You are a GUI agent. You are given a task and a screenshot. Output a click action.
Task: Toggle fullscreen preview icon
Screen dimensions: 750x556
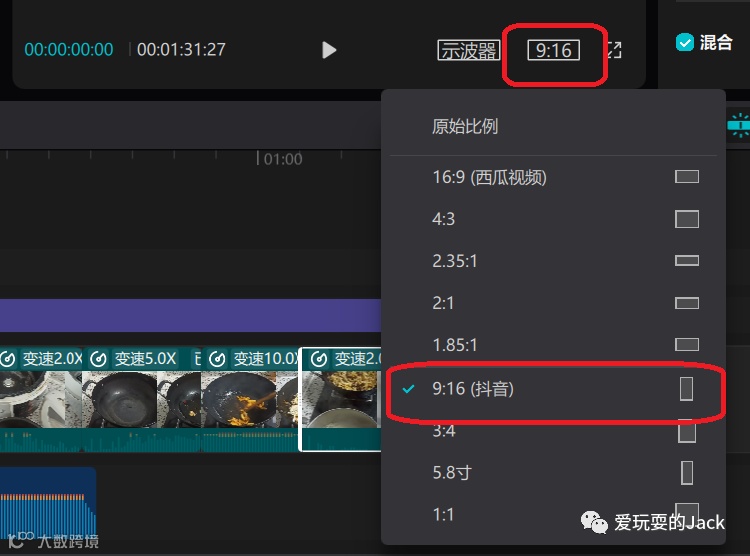614,50
